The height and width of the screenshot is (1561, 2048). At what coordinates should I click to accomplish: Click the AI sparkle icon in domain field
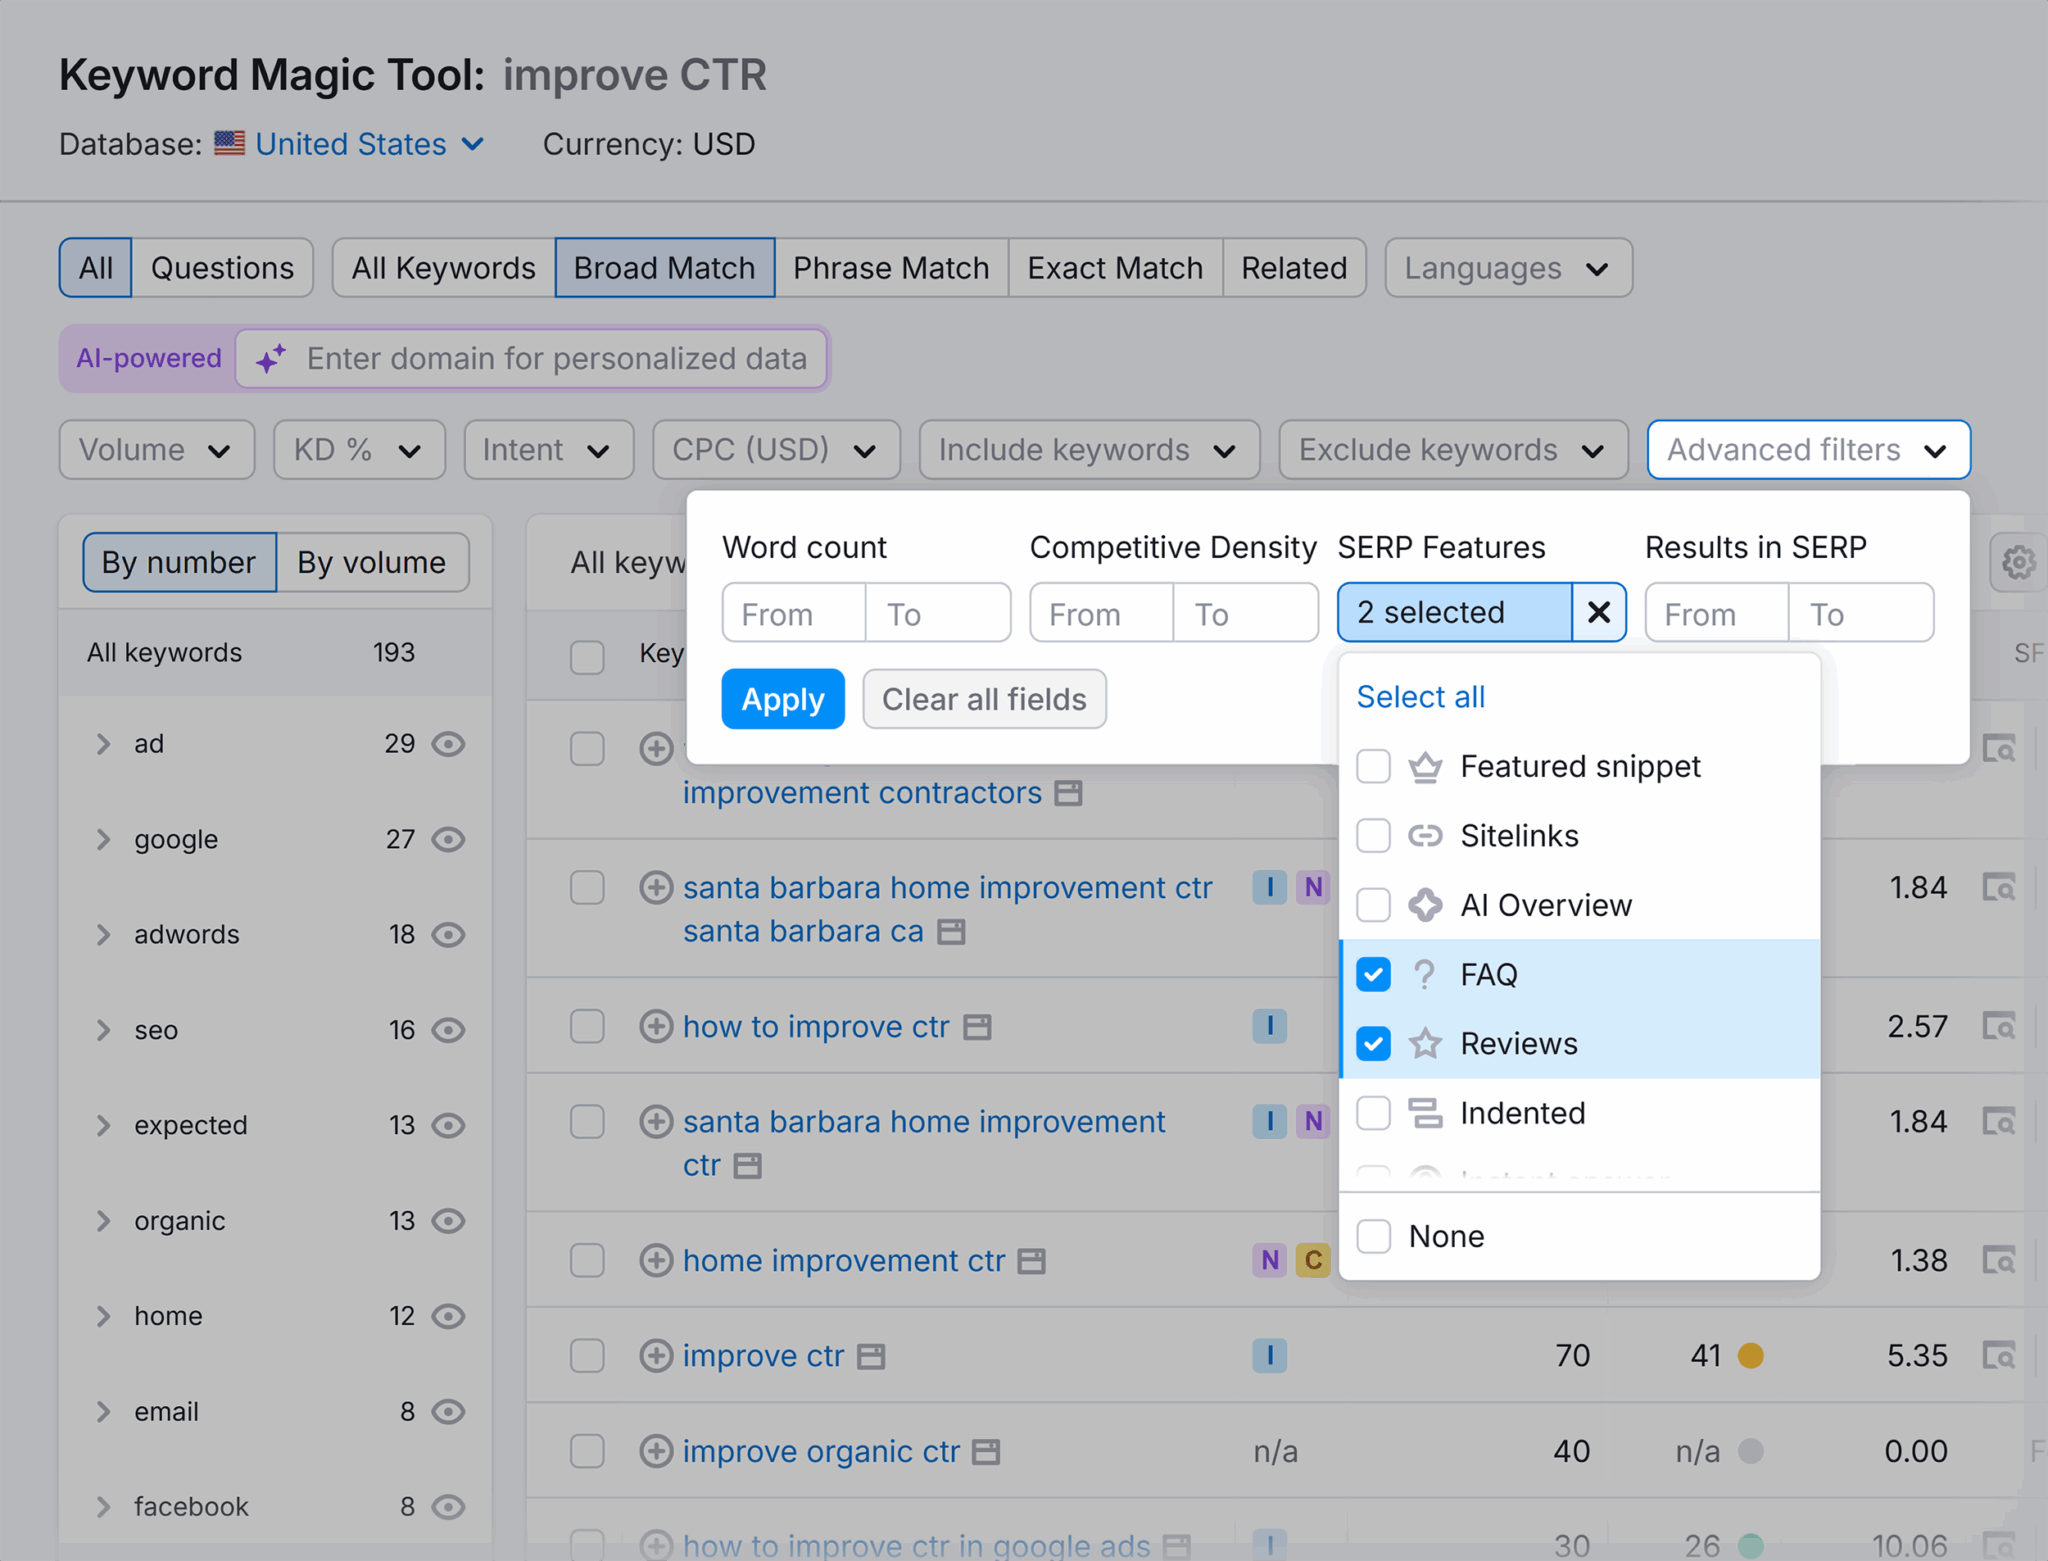(x=270, y=358)
